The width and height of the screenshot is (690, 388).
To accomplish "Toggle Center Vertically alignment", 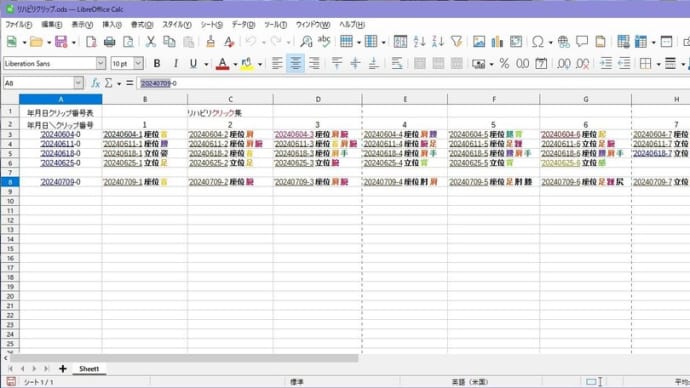I will 355,64.
